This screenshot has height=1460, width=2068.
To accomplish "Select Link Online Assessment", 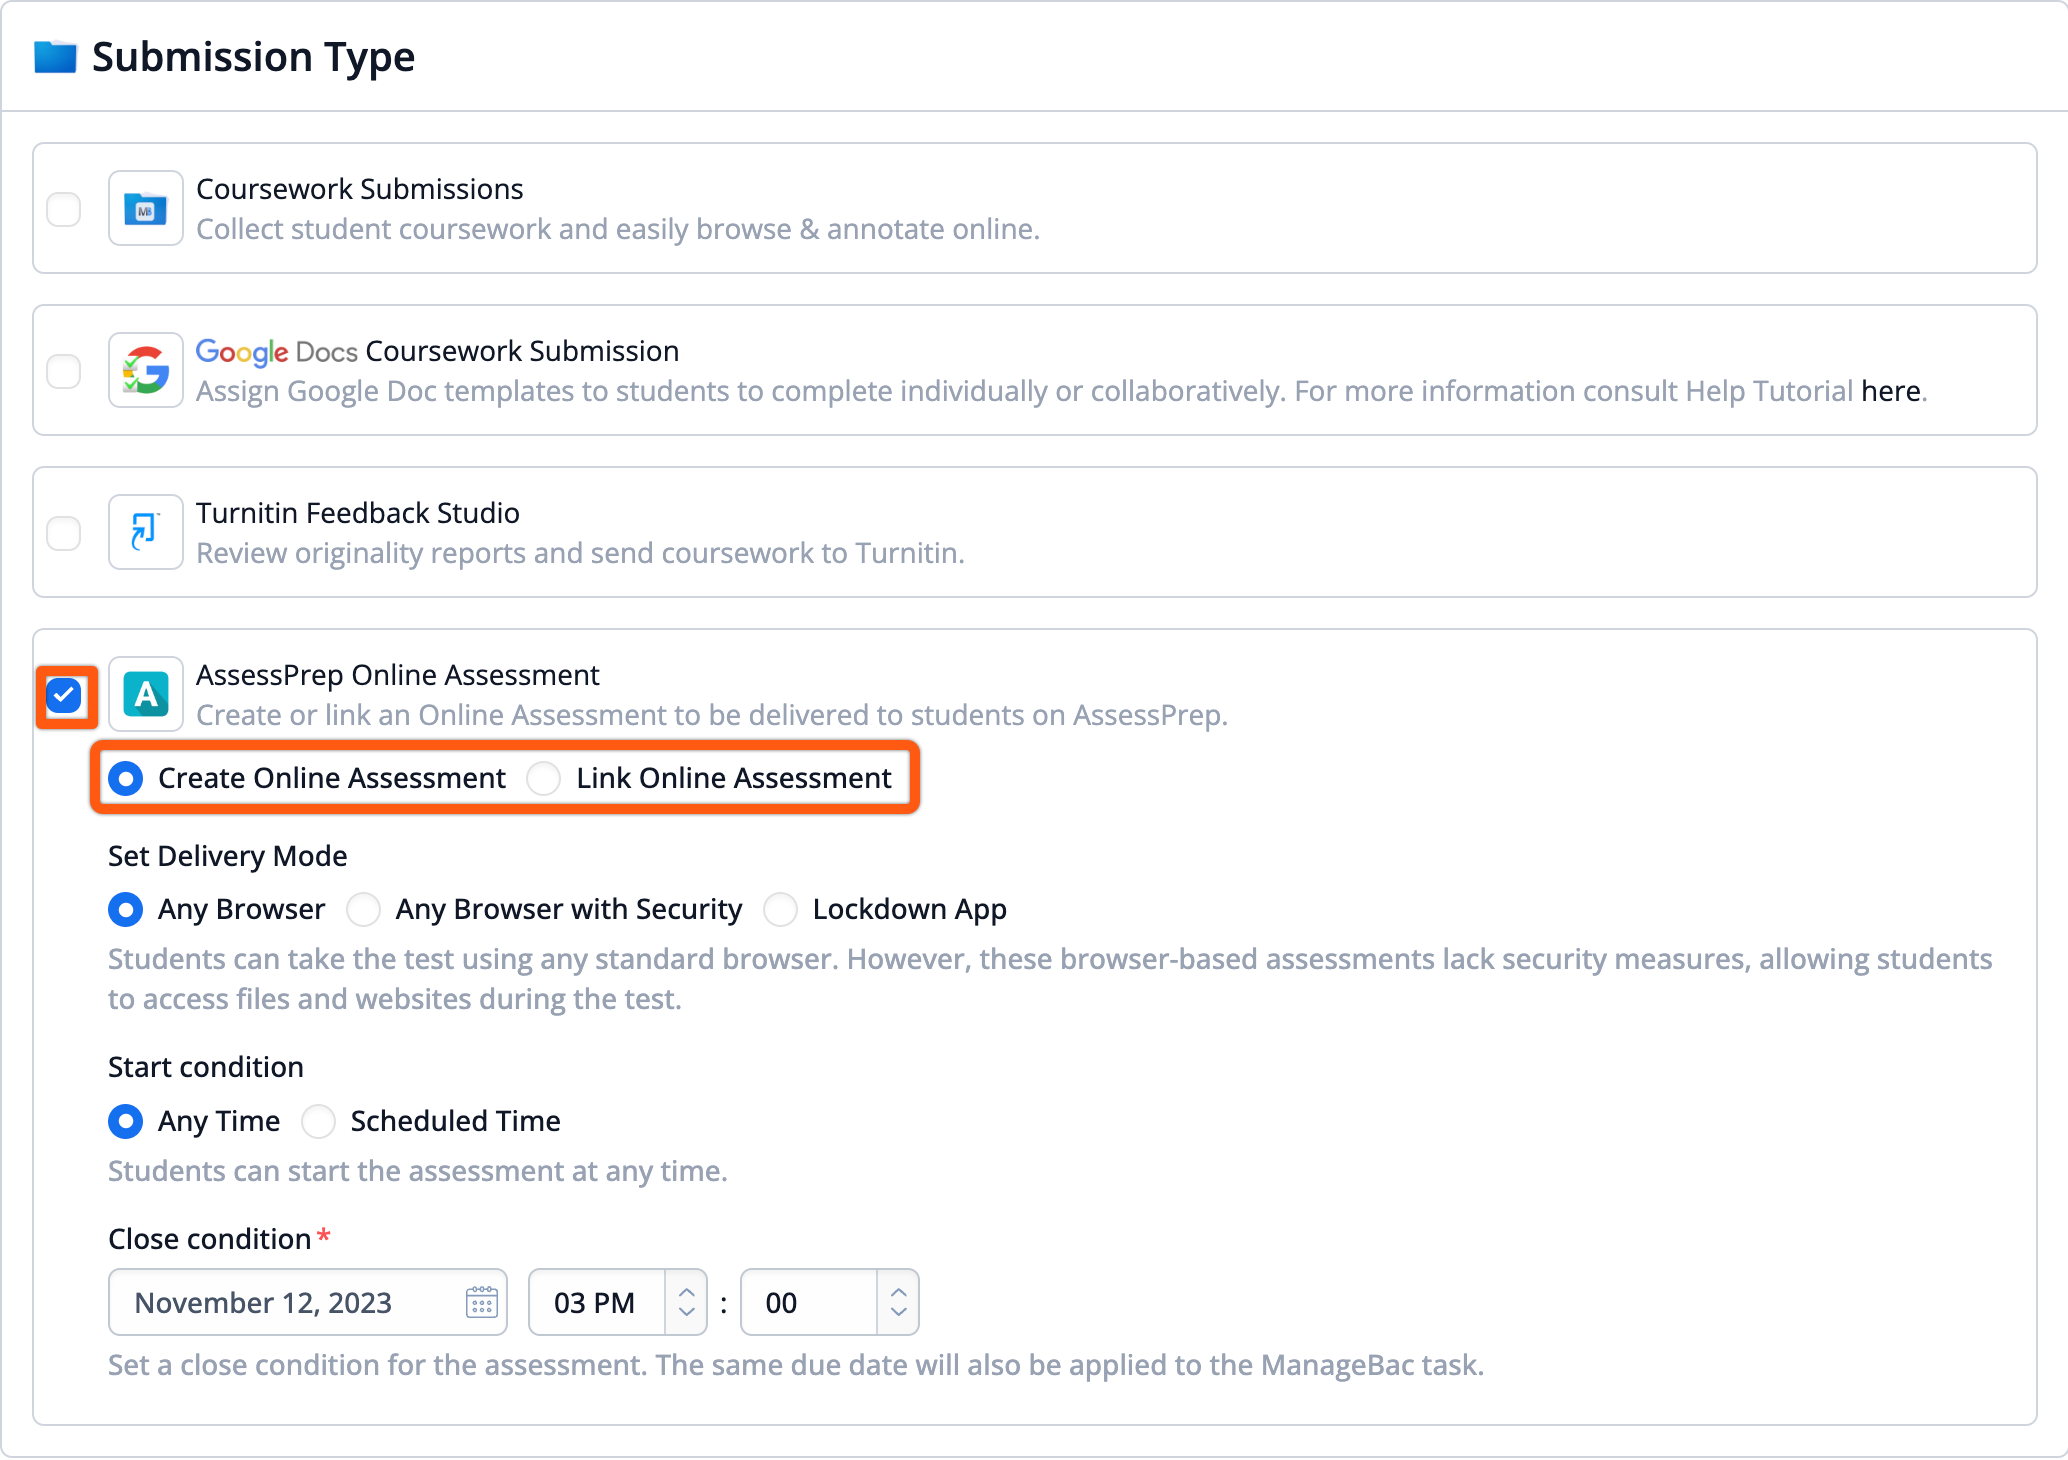I will [543, 778].
